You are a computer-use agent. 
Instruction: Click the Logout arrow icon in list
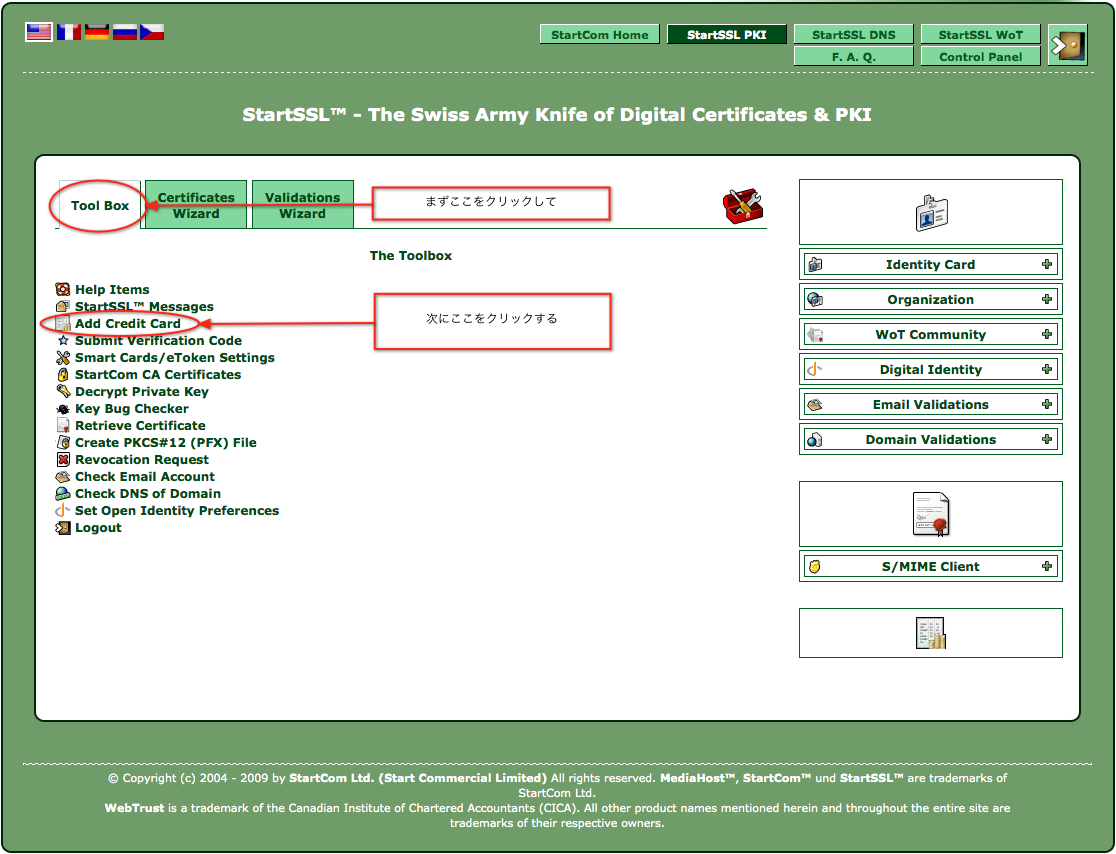pos(63,527)
